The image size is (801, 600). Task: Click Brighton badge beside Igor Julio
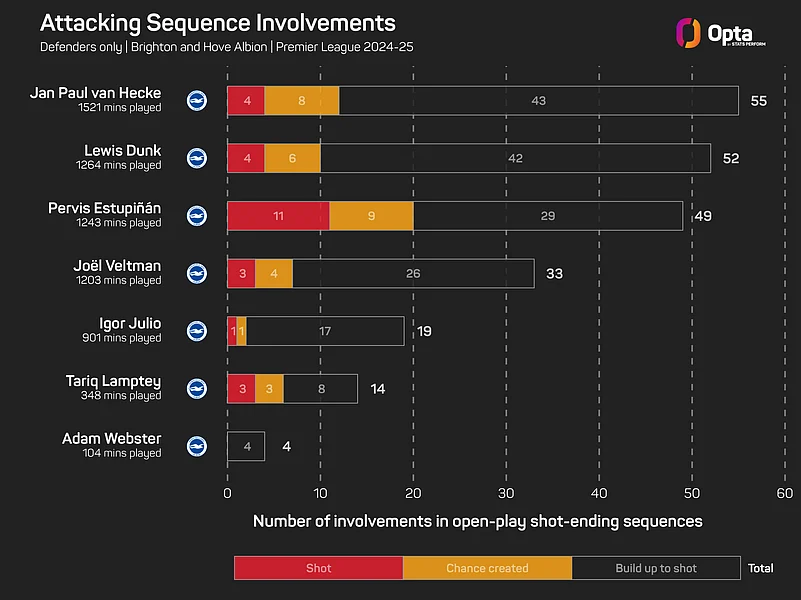click(x=197, y=331)
